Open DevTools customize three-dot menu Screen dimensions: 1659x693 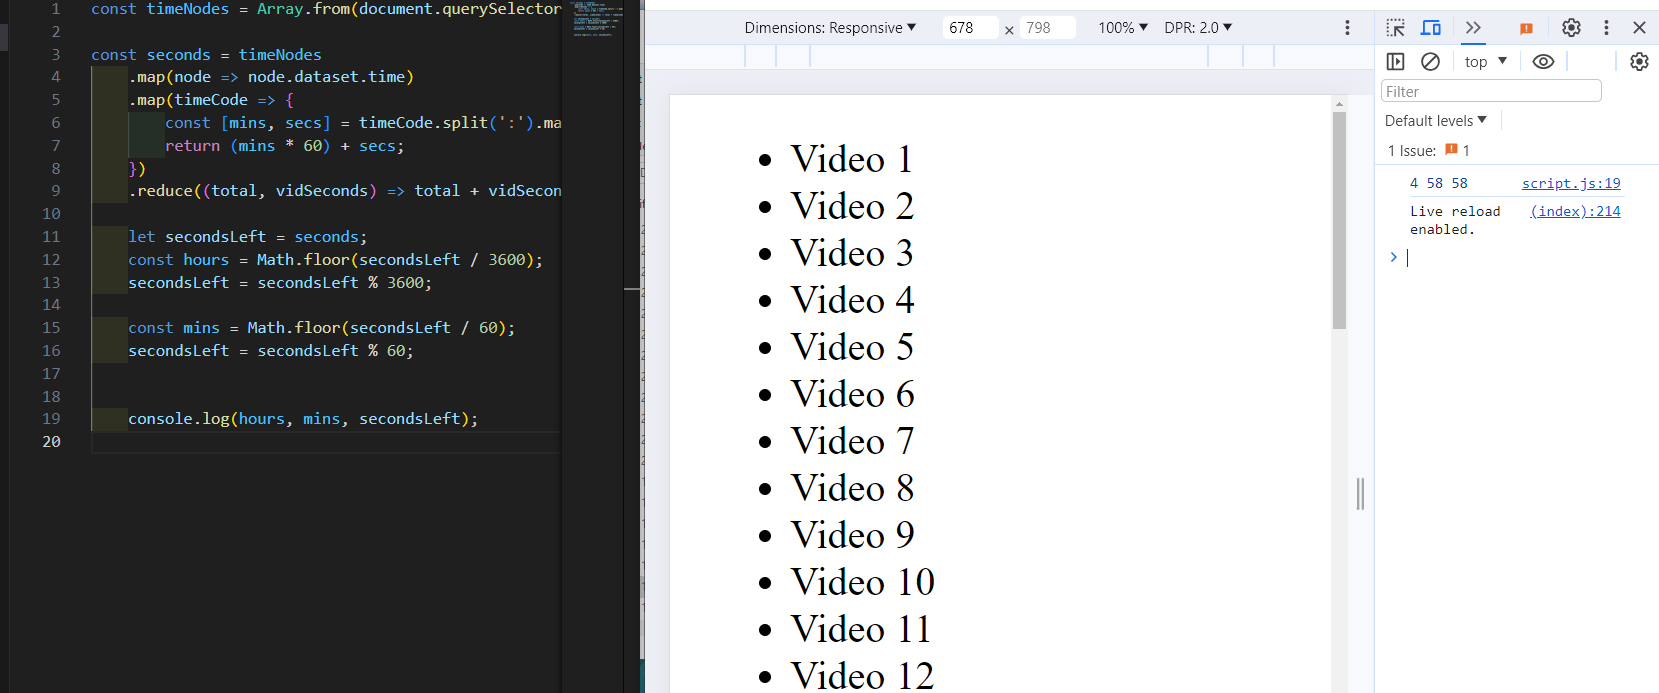[1606, 28]
